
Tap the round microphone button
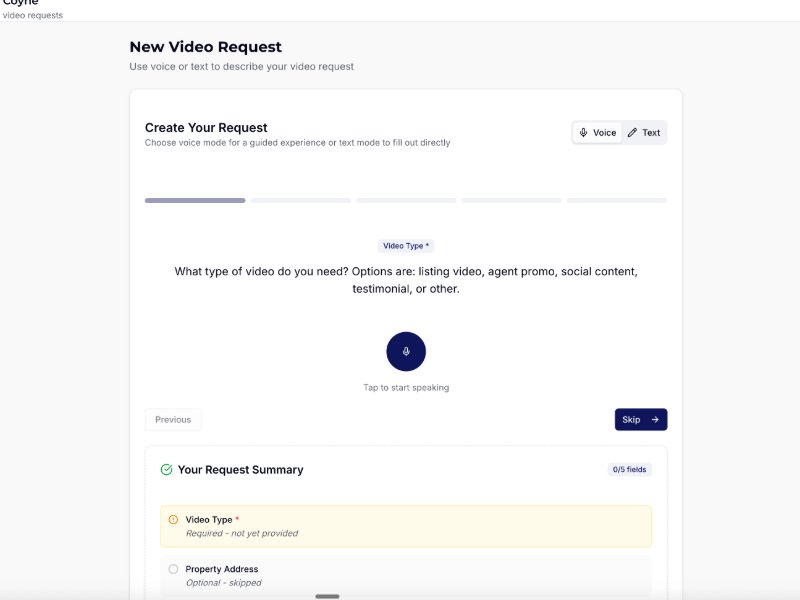(406, 351)
